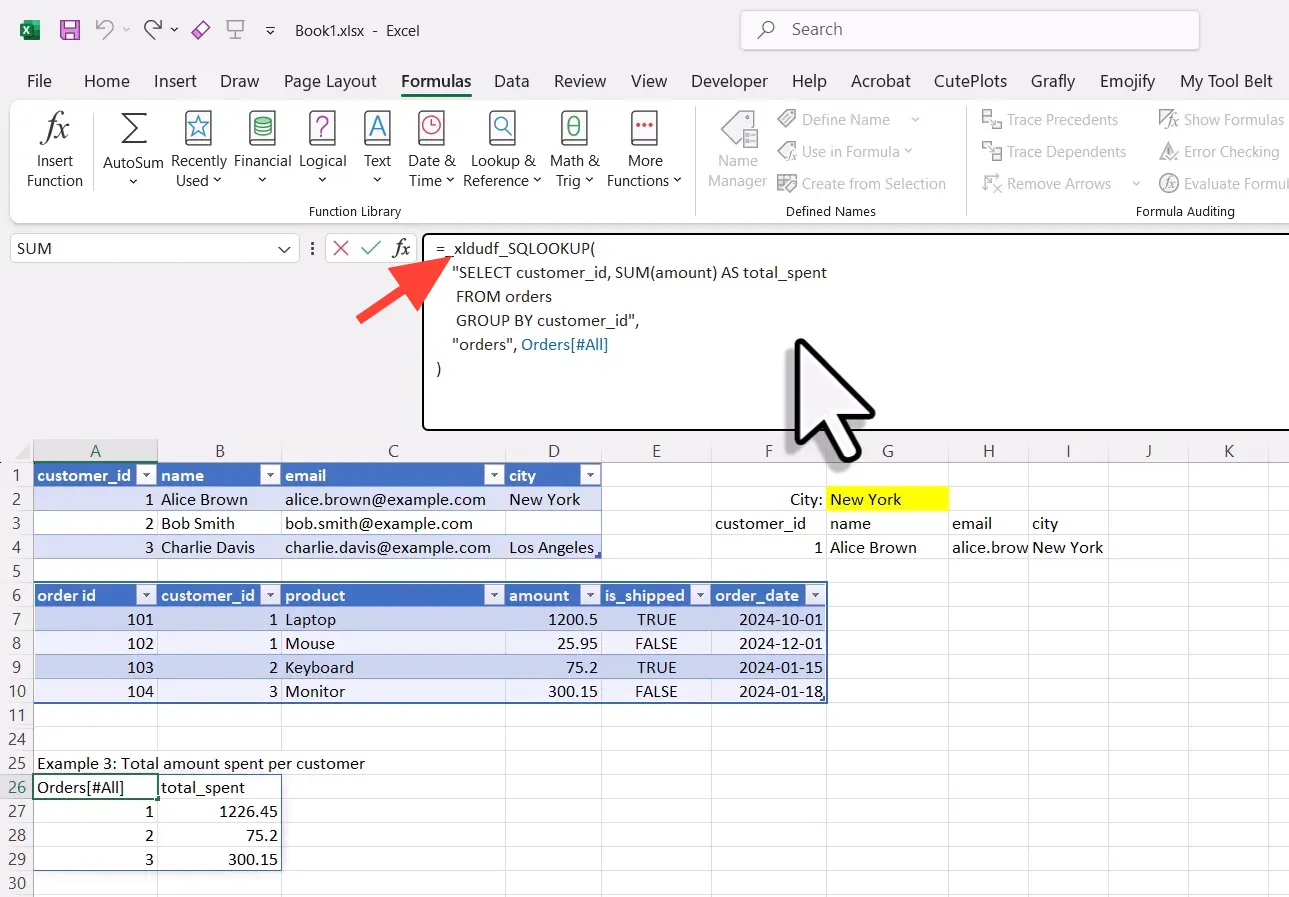The width and height of the screenshot is (1289, 897).
Task: Select the yellow highlighted New York cell
Action: (x=887, y=499)
